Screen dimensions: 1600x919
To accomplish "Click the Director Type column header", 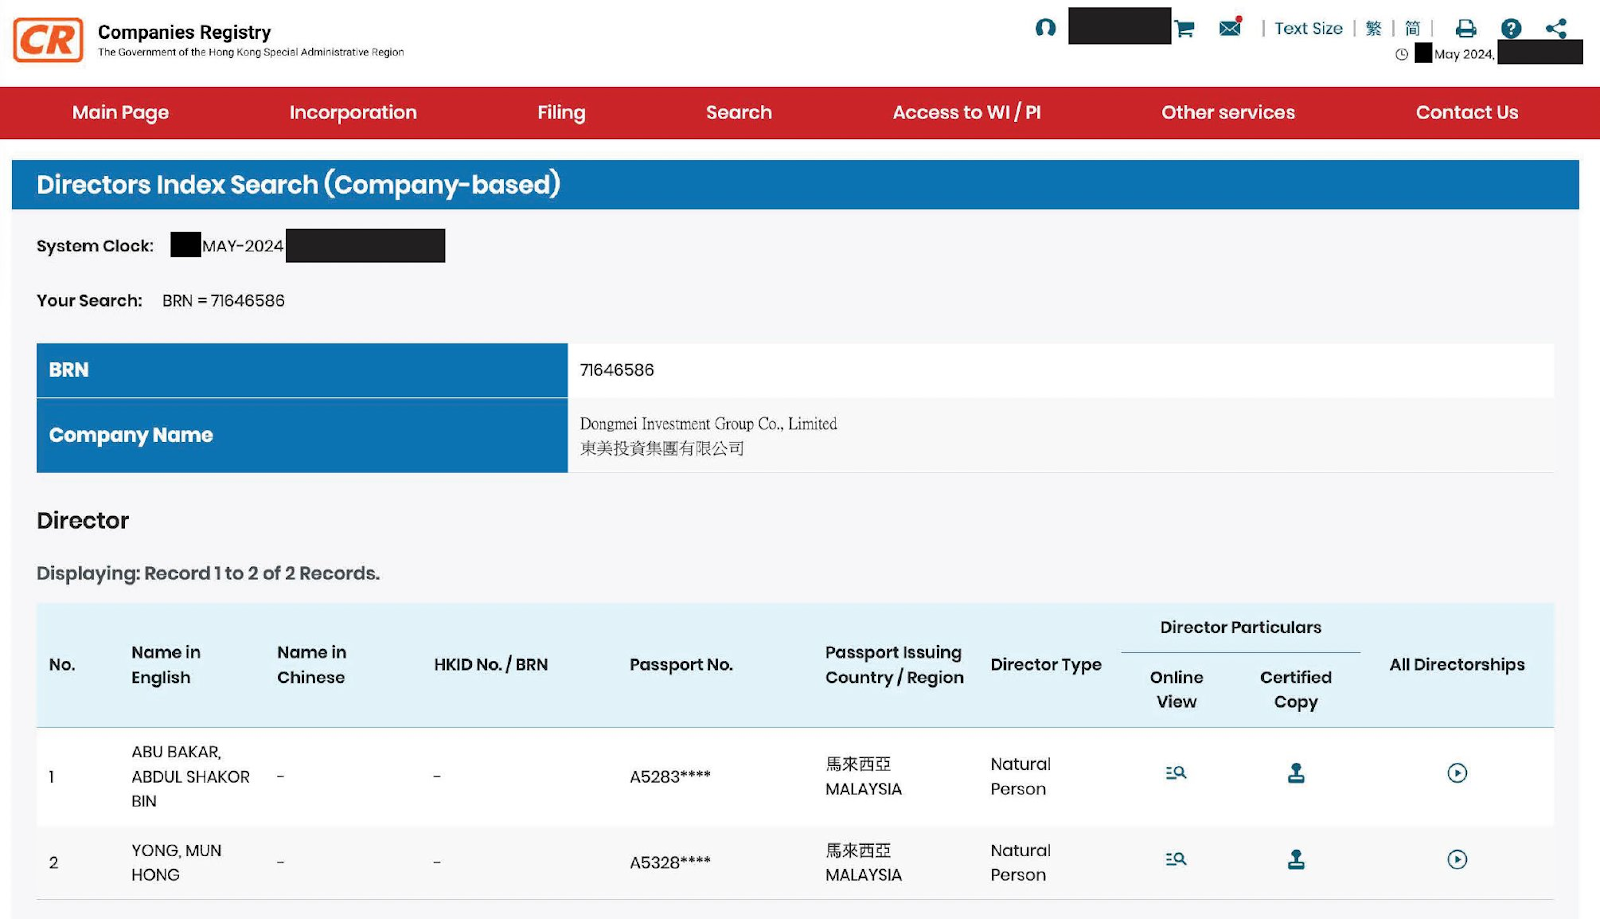I will (1046, 664).
